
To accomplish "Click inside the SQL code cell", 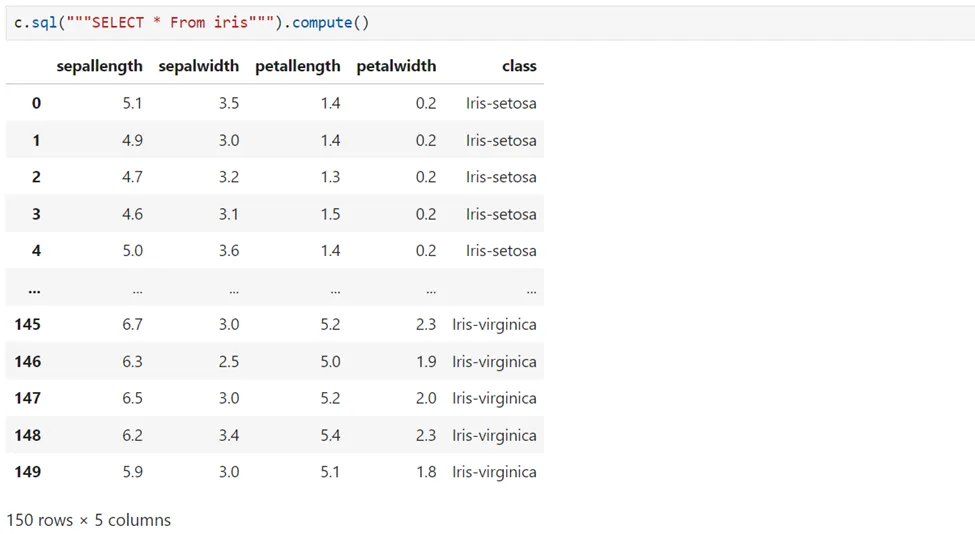I will [491, 23].
